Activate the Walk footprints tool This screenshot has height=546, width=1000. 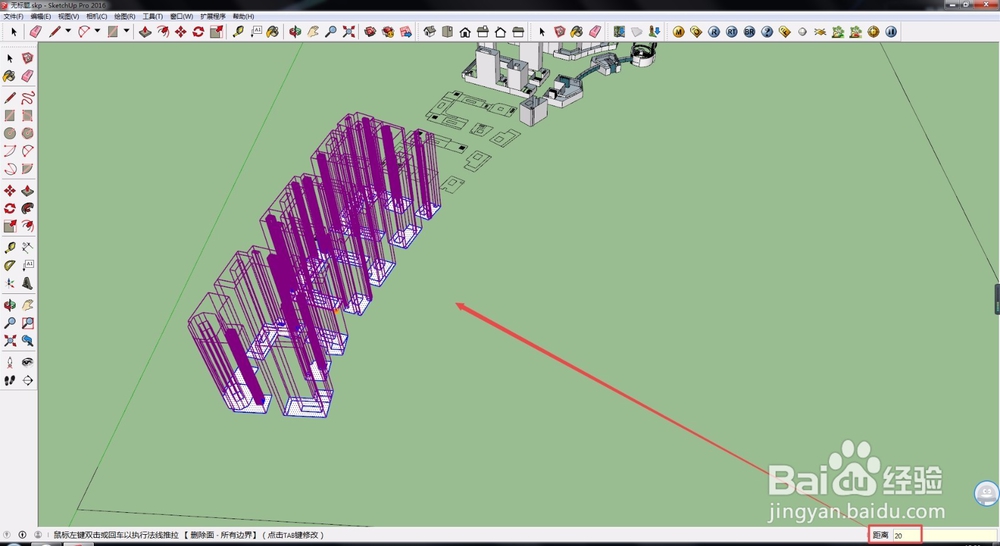click(x=10, y=381)
